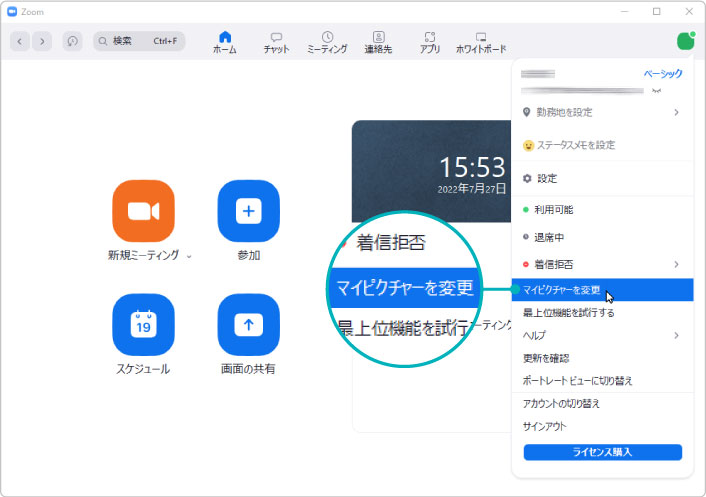Screen dimensions: 706x497
Task: Open the Help (ヘルプ) menu item
Action: [602, 335]
